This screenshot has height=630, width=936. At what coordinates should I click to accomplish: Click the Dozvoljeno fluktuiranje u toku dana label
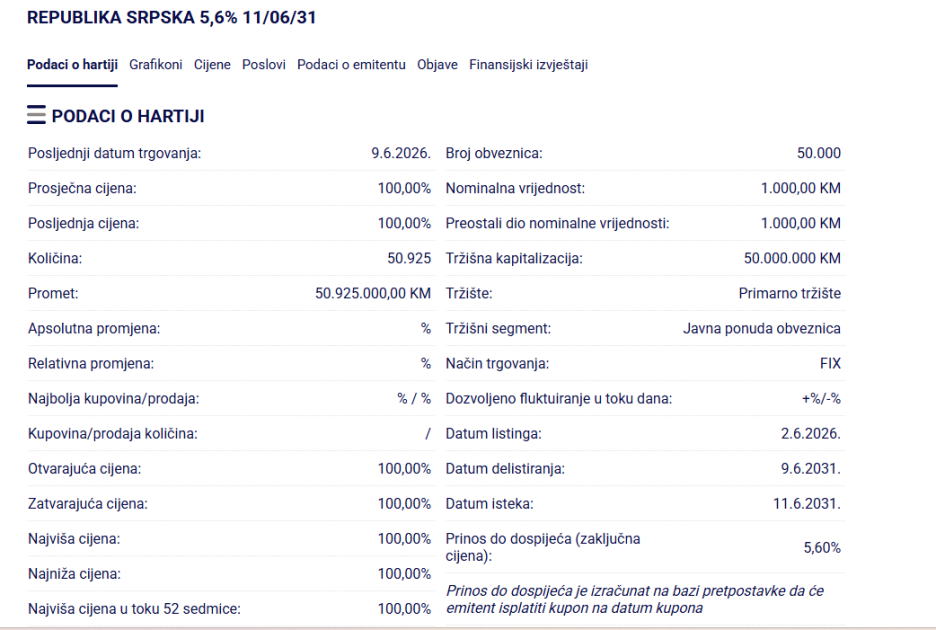(x=559, y=399)
